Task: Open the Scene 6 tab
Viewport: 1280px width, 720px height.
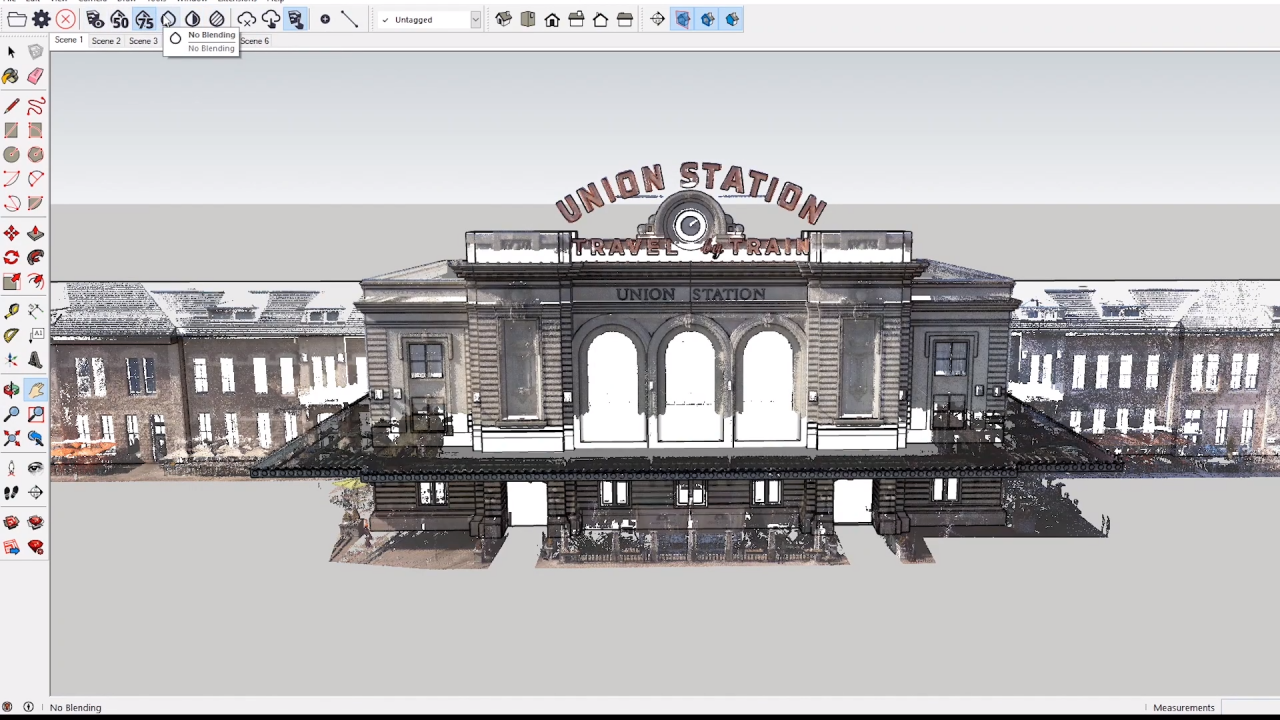Action: (254, 41)
